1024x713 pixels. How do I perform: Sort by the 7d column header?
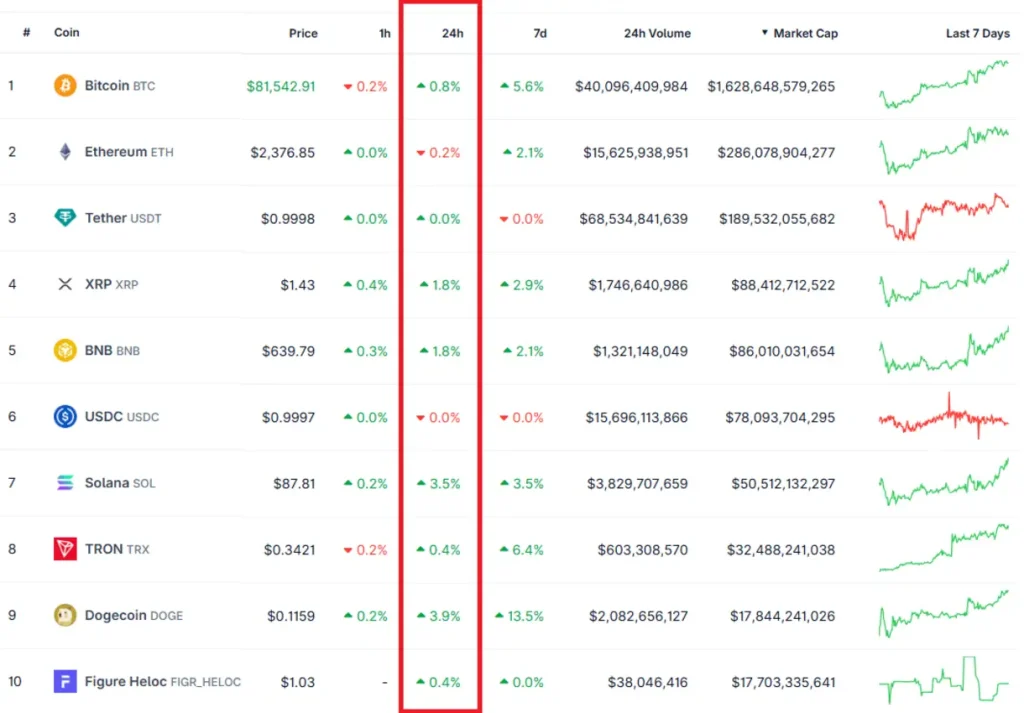pos(540,33)
